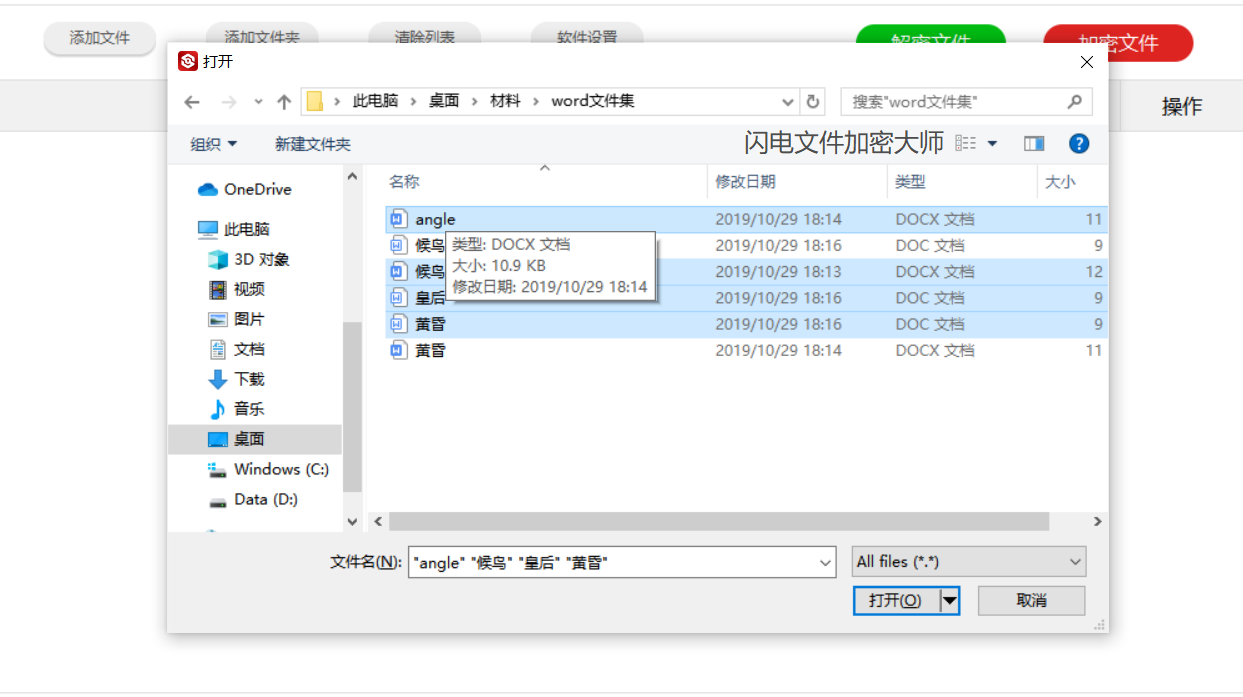
Task: Click the navigation pane scroll down arrow
Action: click(x=352, y=521)
